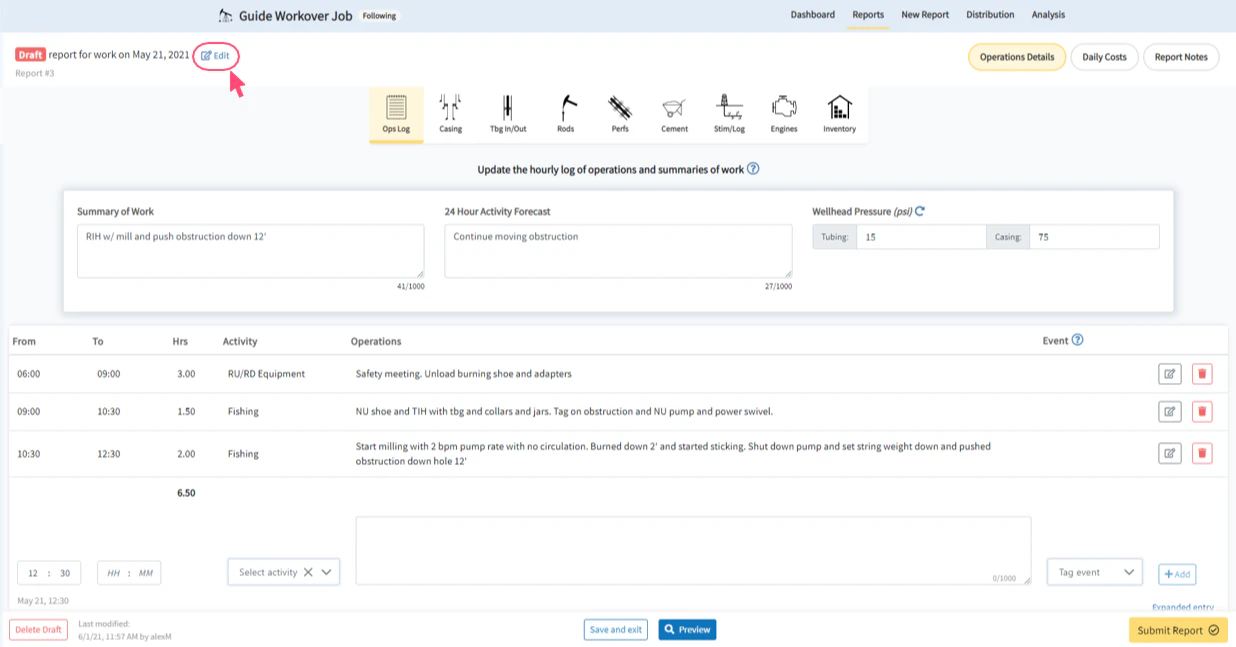Switch to Operations Details view
Screen dimensions: 1236x647
(x=1016, y=57)
